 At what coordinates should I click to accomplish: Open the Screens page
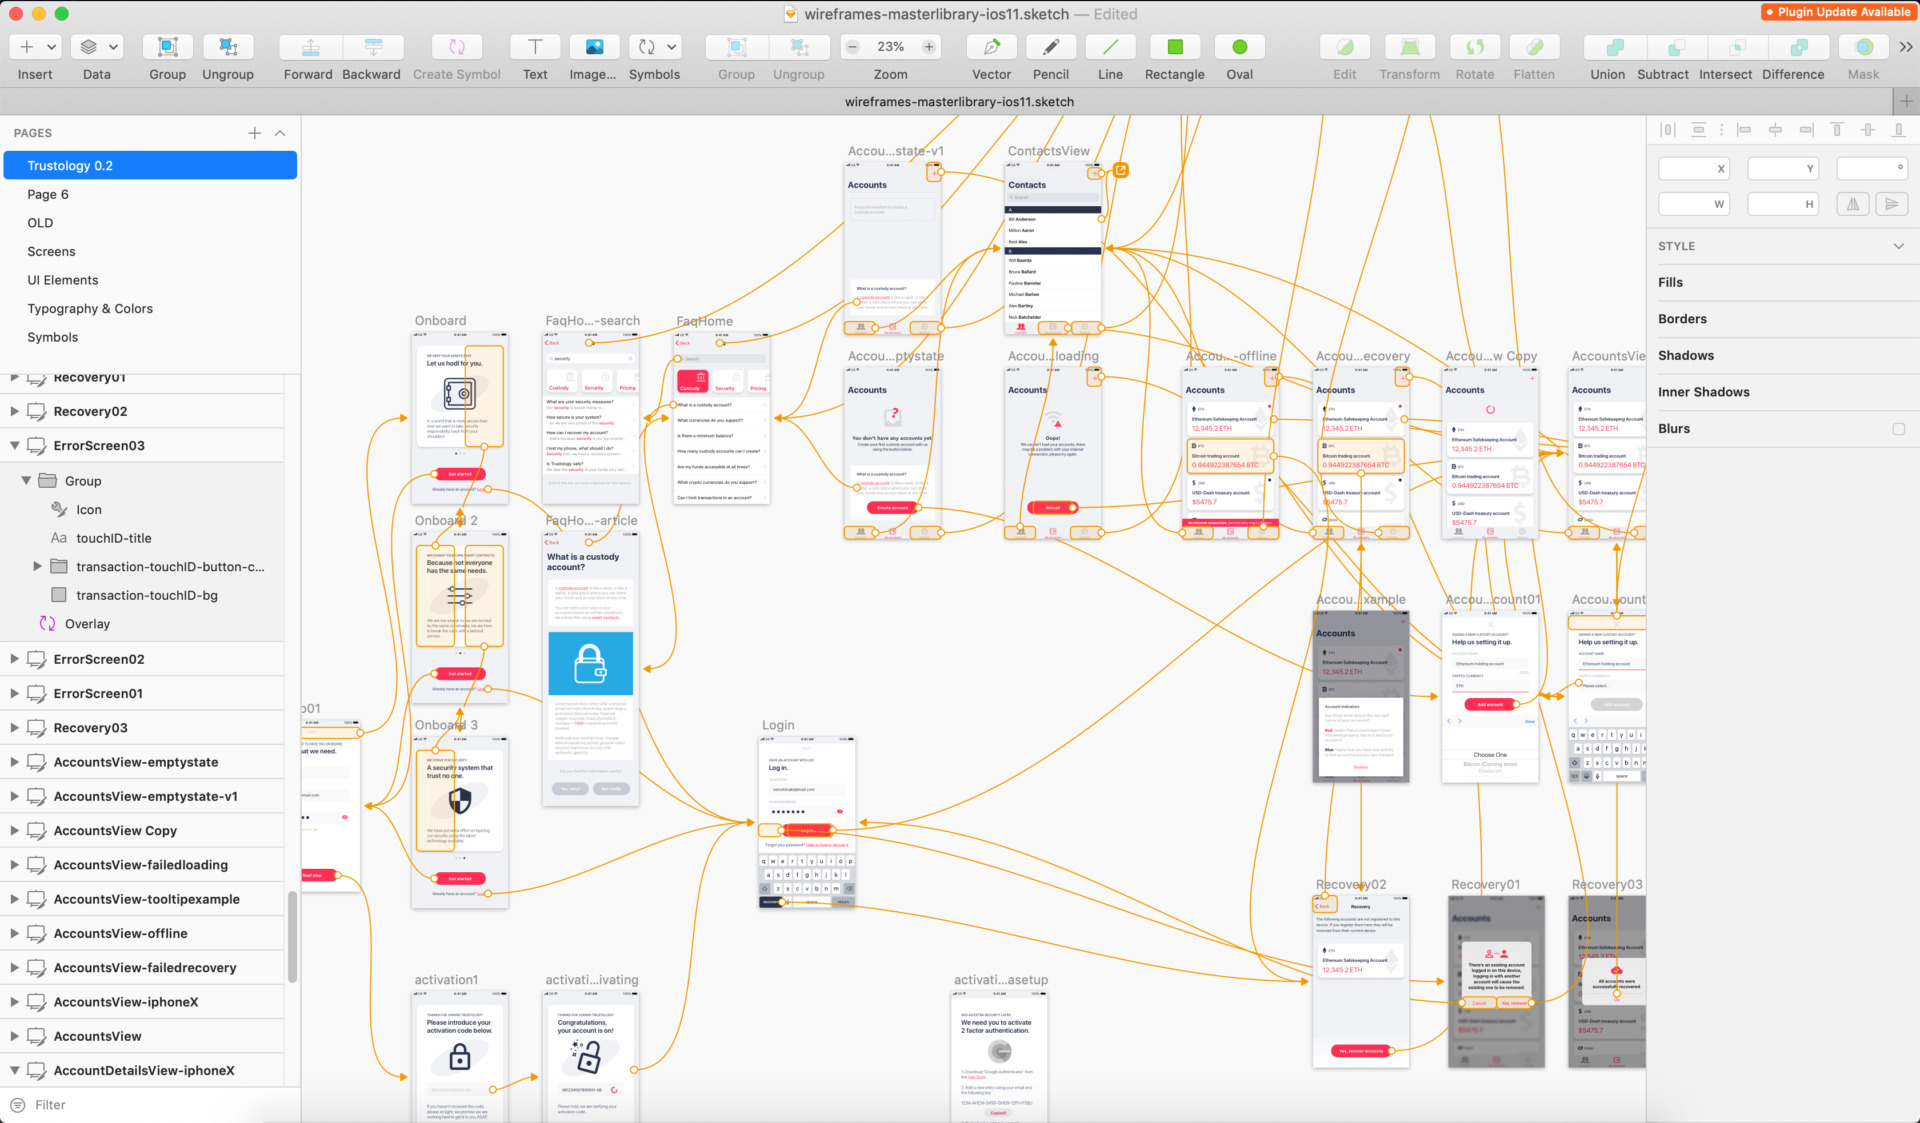click(150, 252)
